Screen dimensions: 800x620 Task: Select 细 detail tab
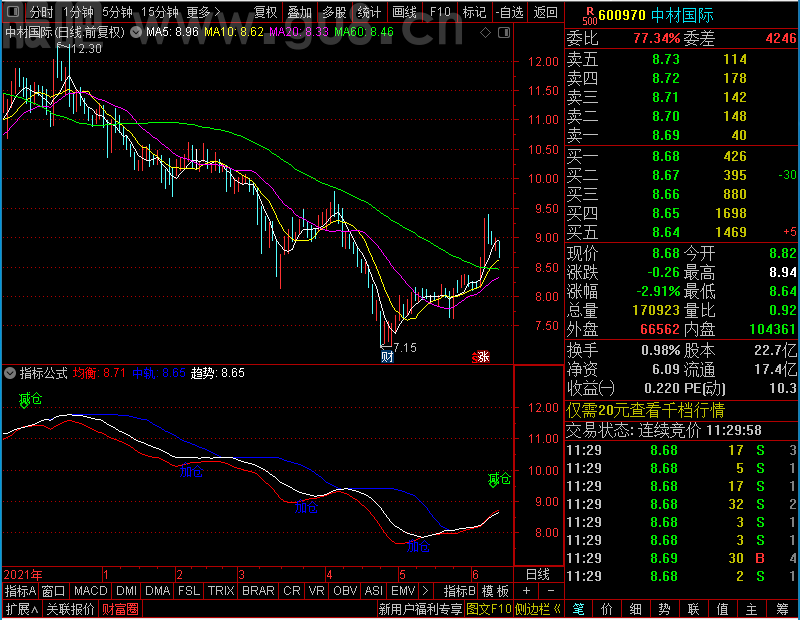tap(636, 609)
